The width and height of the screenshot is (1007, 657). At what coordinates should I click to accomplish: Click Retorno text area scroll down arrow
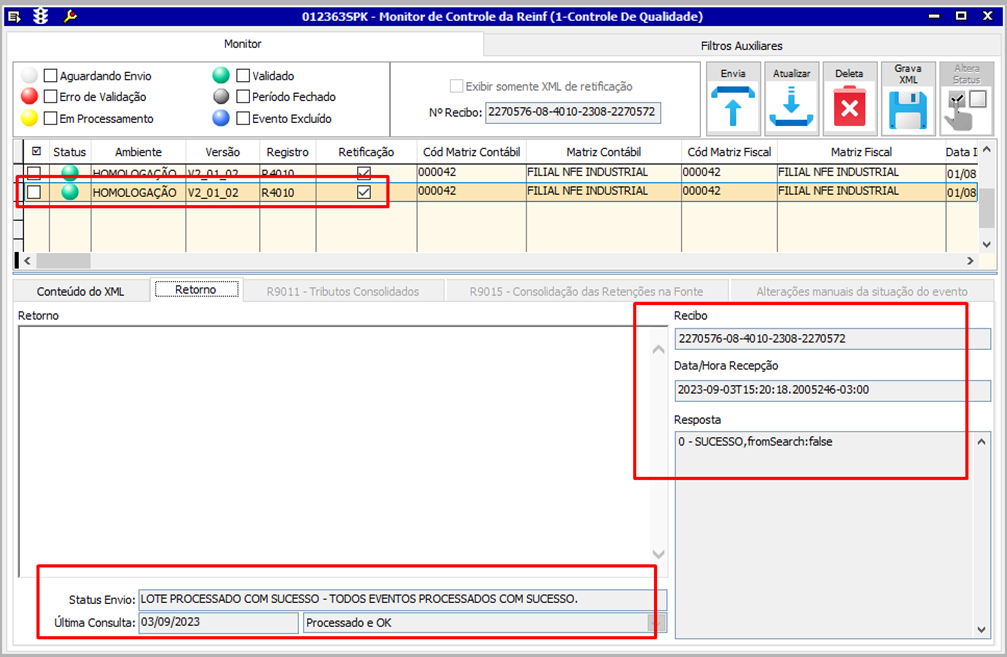[x=658, y=554]
